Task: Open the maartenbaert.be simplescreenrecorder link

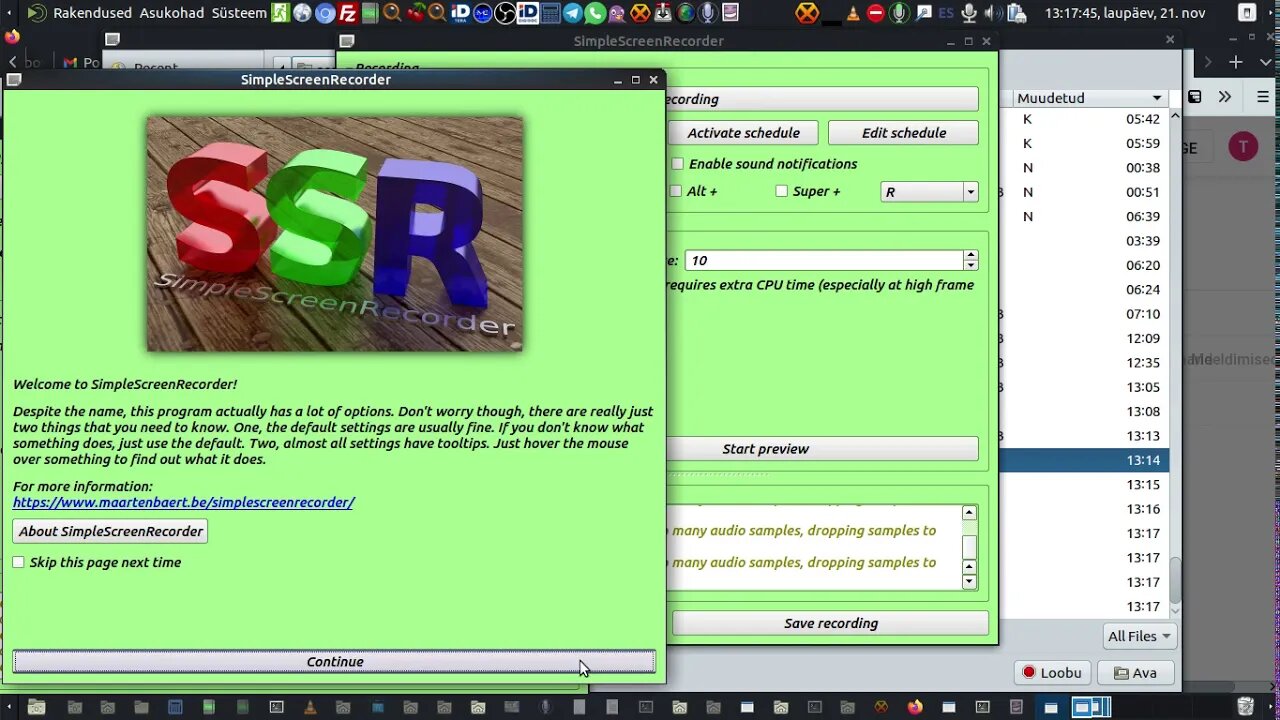Action: (x=183, y=502)
